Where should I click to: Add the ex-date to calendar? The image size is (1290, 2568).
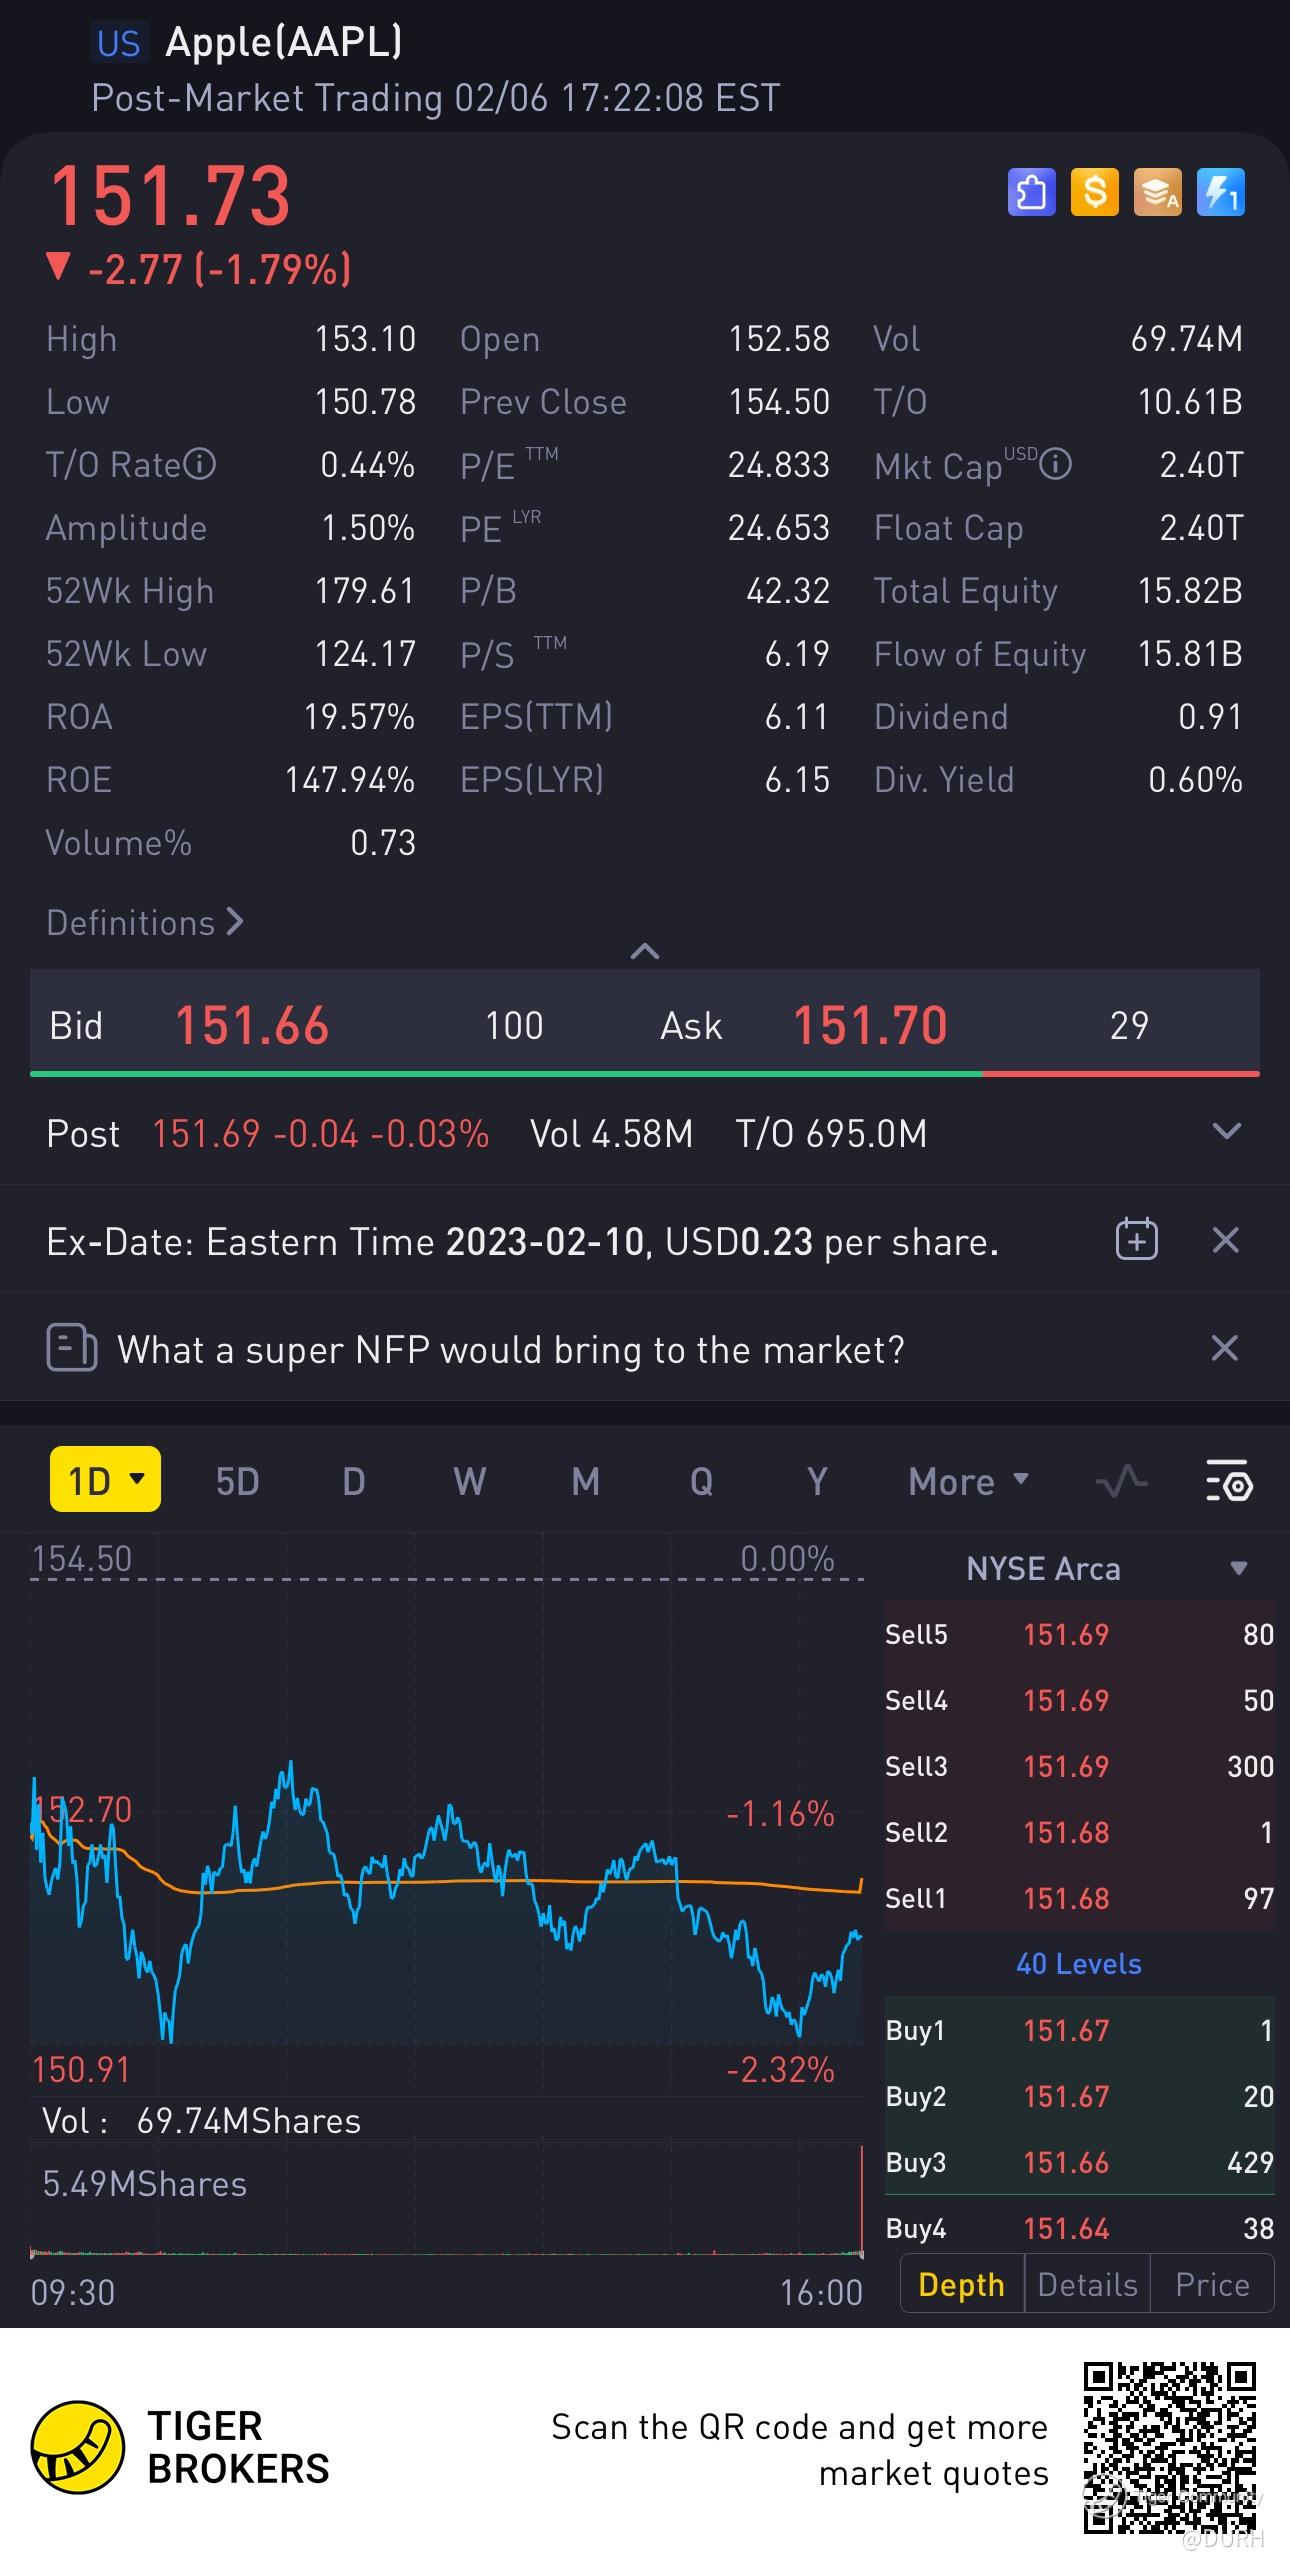[1136, 1240]
